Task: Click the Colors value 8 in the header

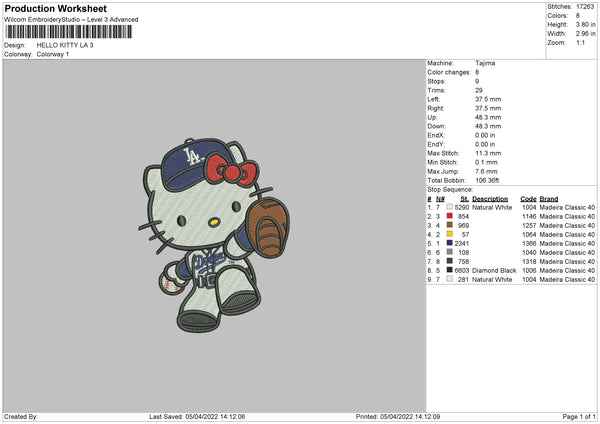Action: click(x=578, y=16)
